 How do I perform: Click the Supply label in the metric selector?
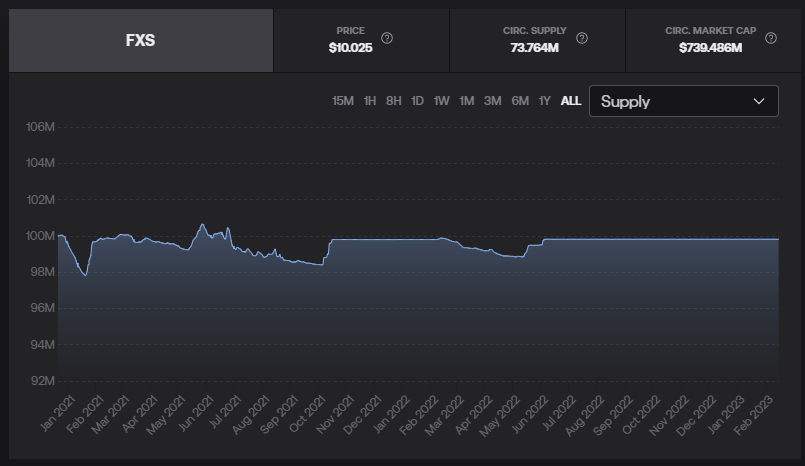[625, 102]
